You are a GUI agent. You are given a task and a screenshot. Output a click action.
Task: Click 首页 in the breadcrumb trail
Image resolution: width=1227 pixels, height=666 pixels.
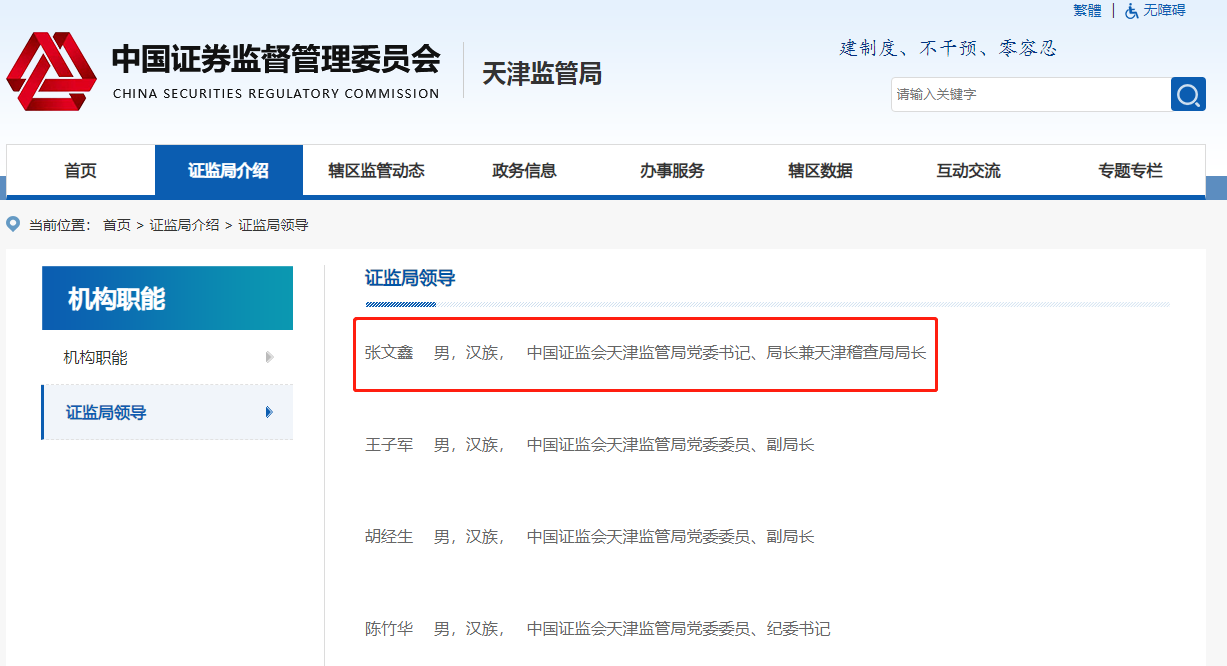[x=117, y=225]
